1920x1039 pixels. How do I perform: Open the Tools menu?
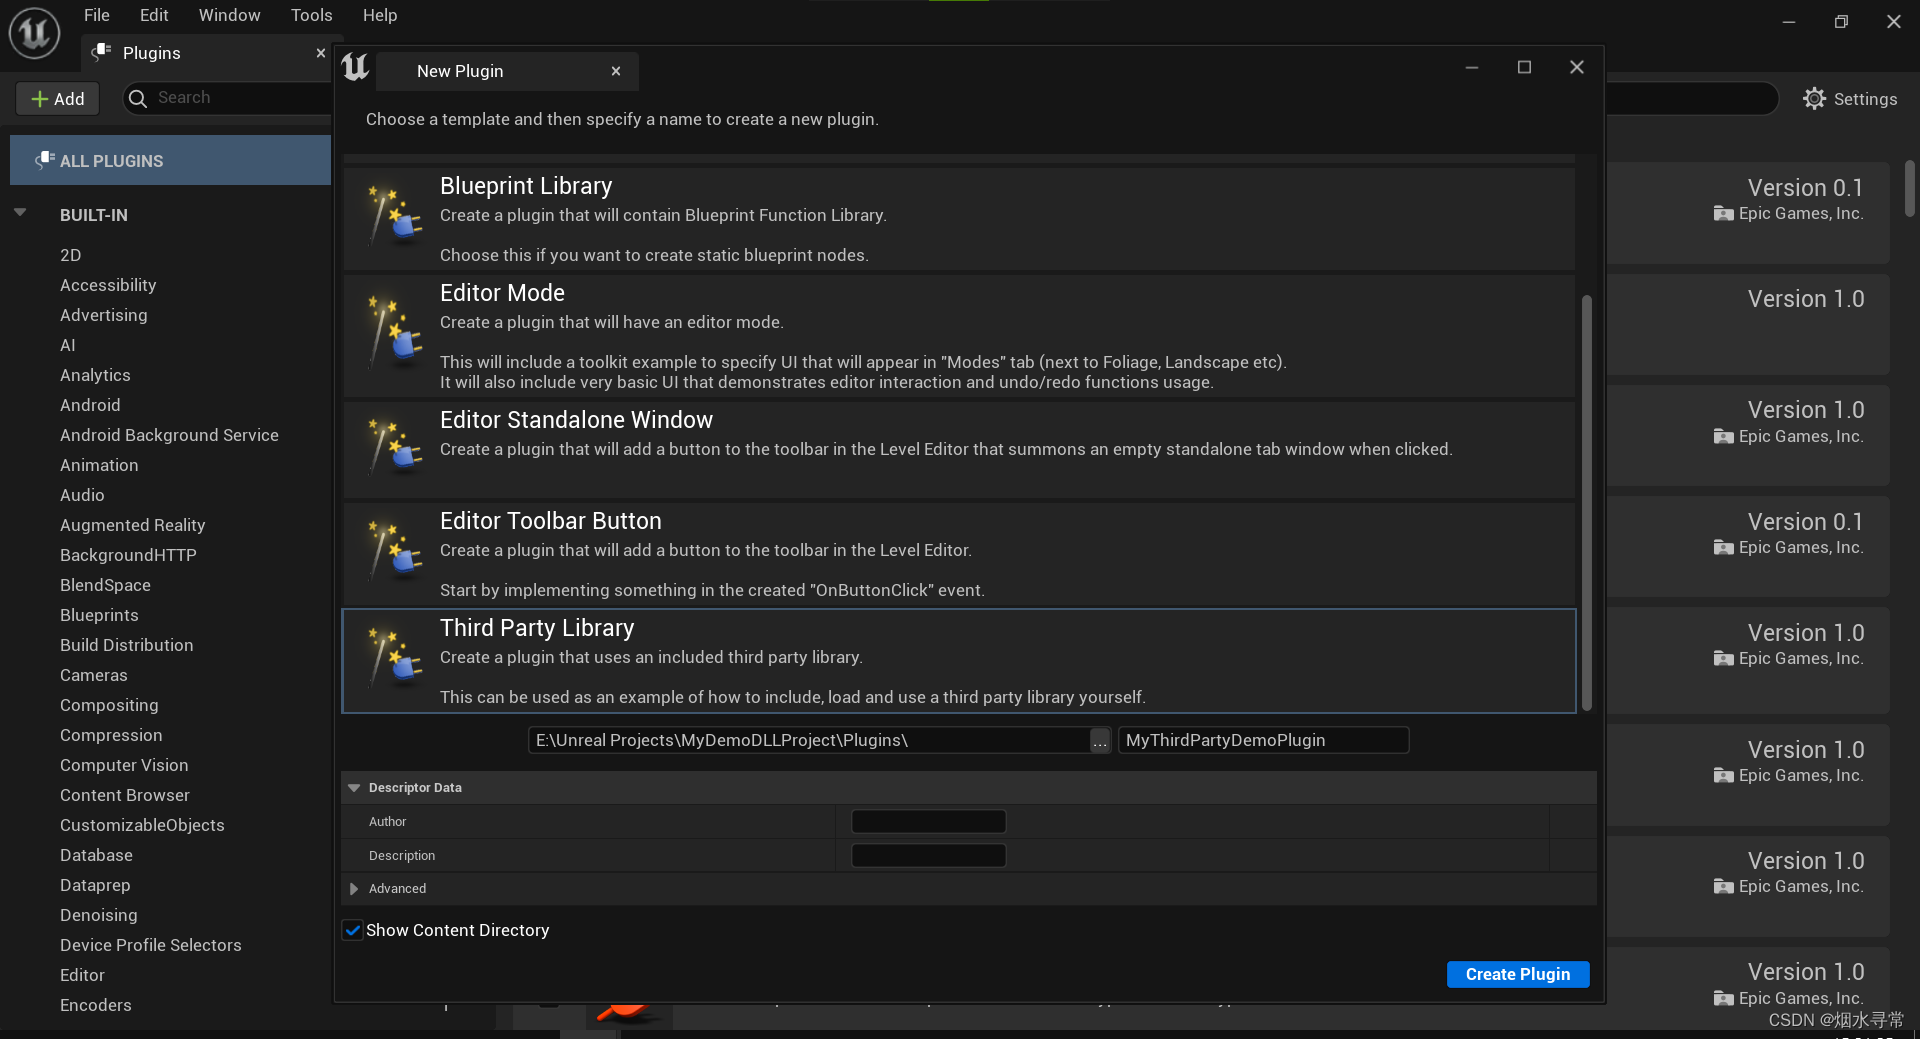tap(311, 15)
